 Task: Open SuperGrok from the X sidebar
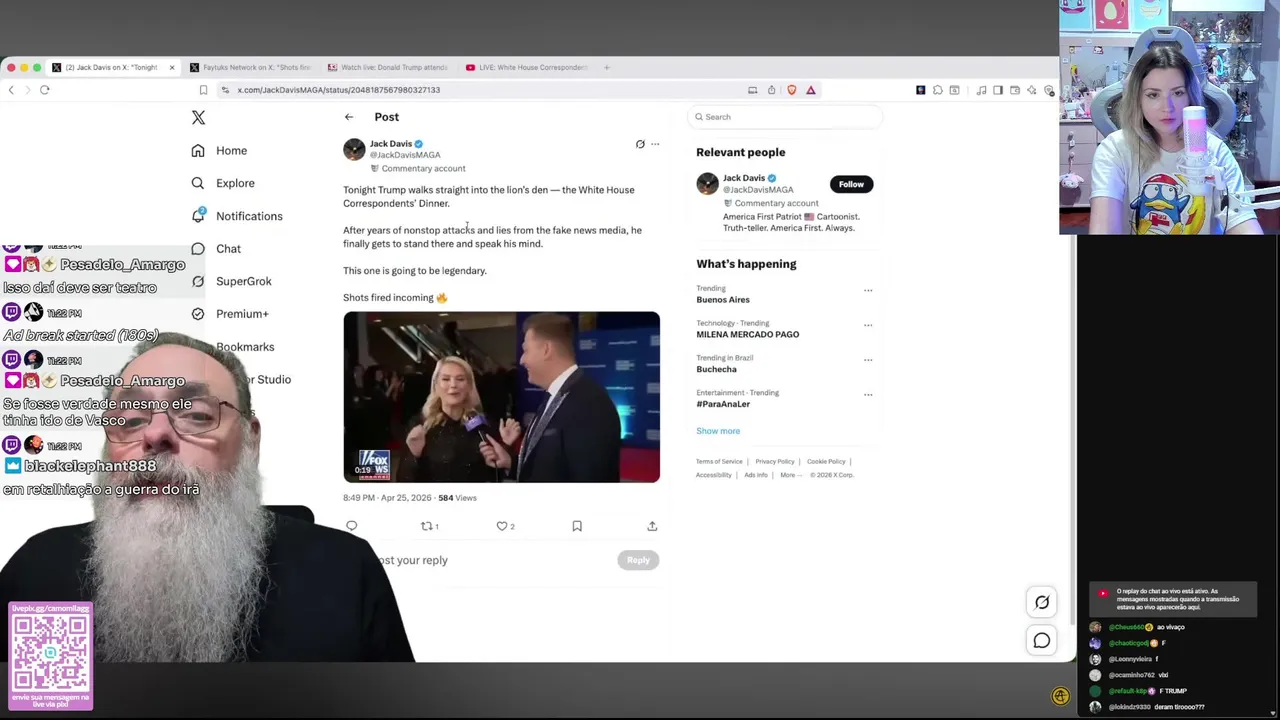tap(243, 281)
